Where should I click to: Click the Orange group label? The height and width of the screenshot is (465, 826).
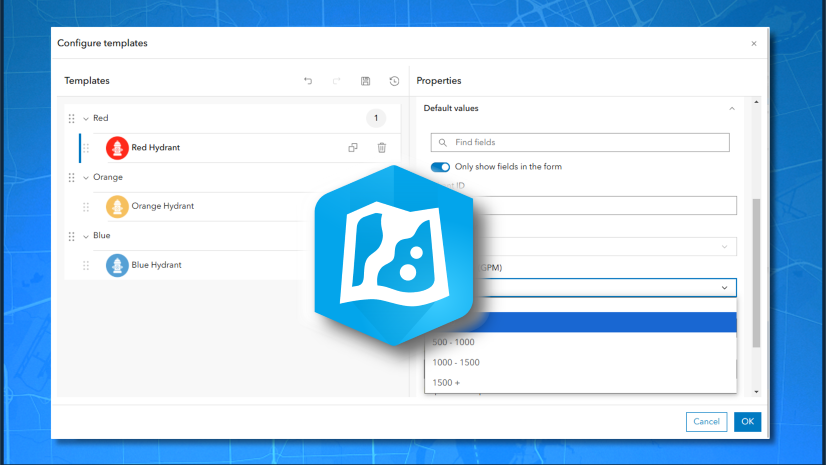[108, 177]
